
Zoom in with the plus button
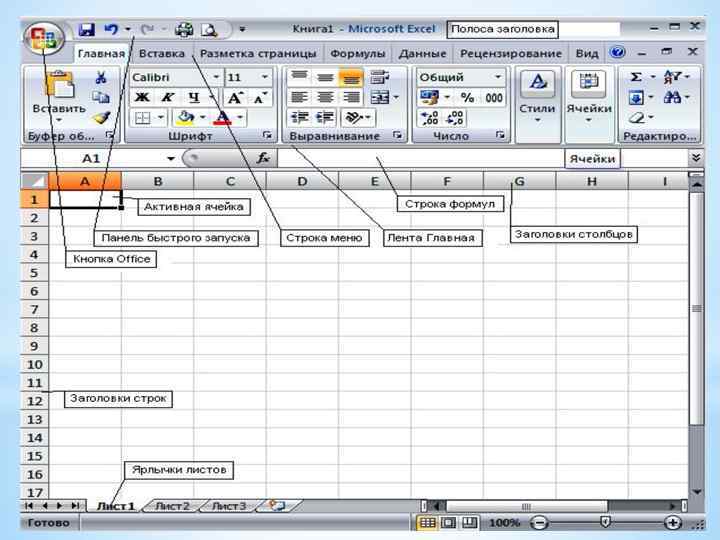(673, 523)
